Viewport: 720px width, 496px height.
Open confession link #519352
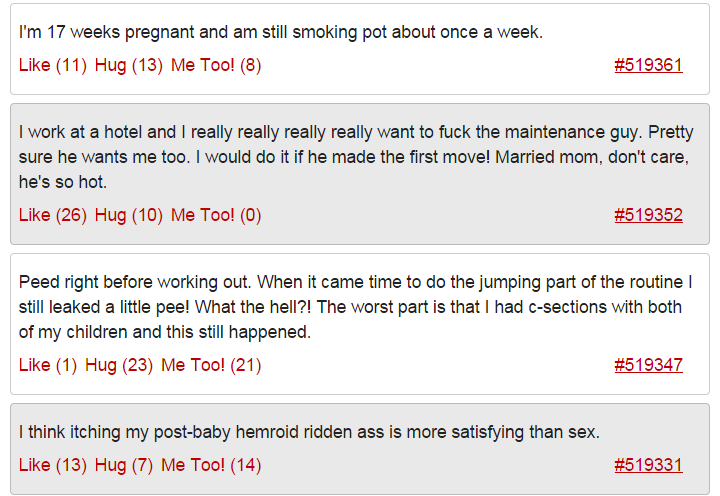click(x=648, y=215)
